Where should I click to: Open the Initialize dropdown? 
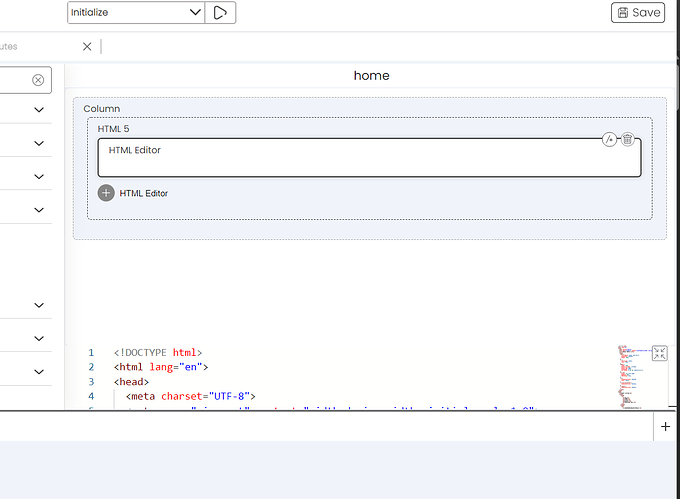coord(136,13)
